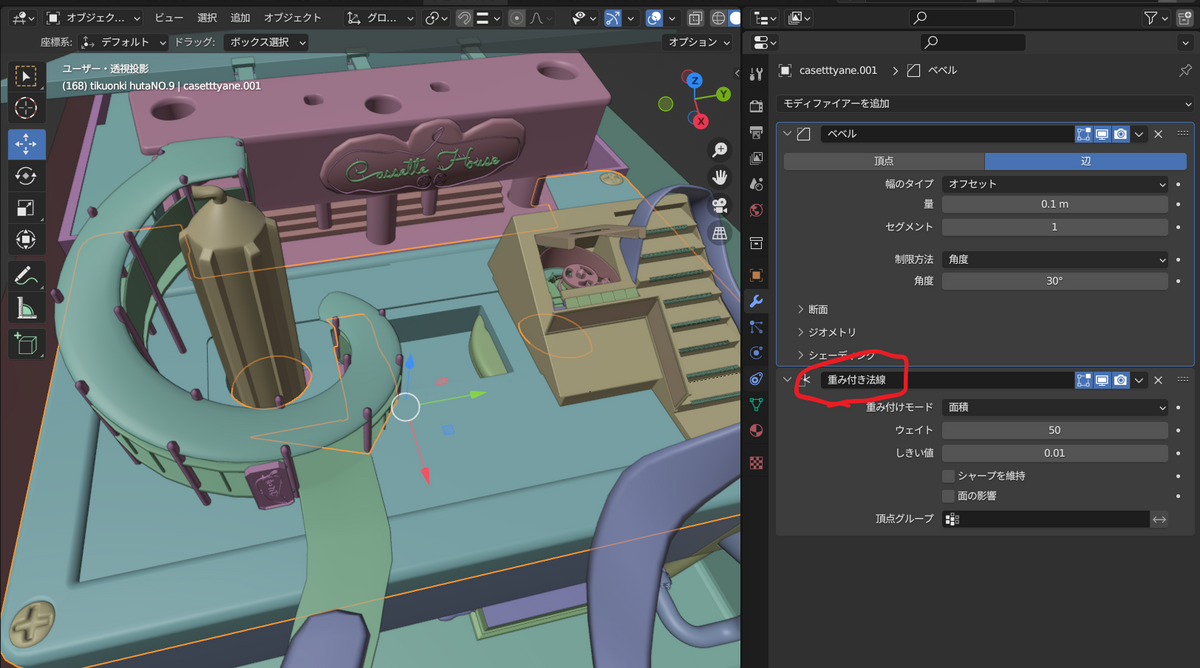Screen dimensions: 1200x668
Task: Enable the 面の影響 checkbox
Action: click(x=948, y=496)
